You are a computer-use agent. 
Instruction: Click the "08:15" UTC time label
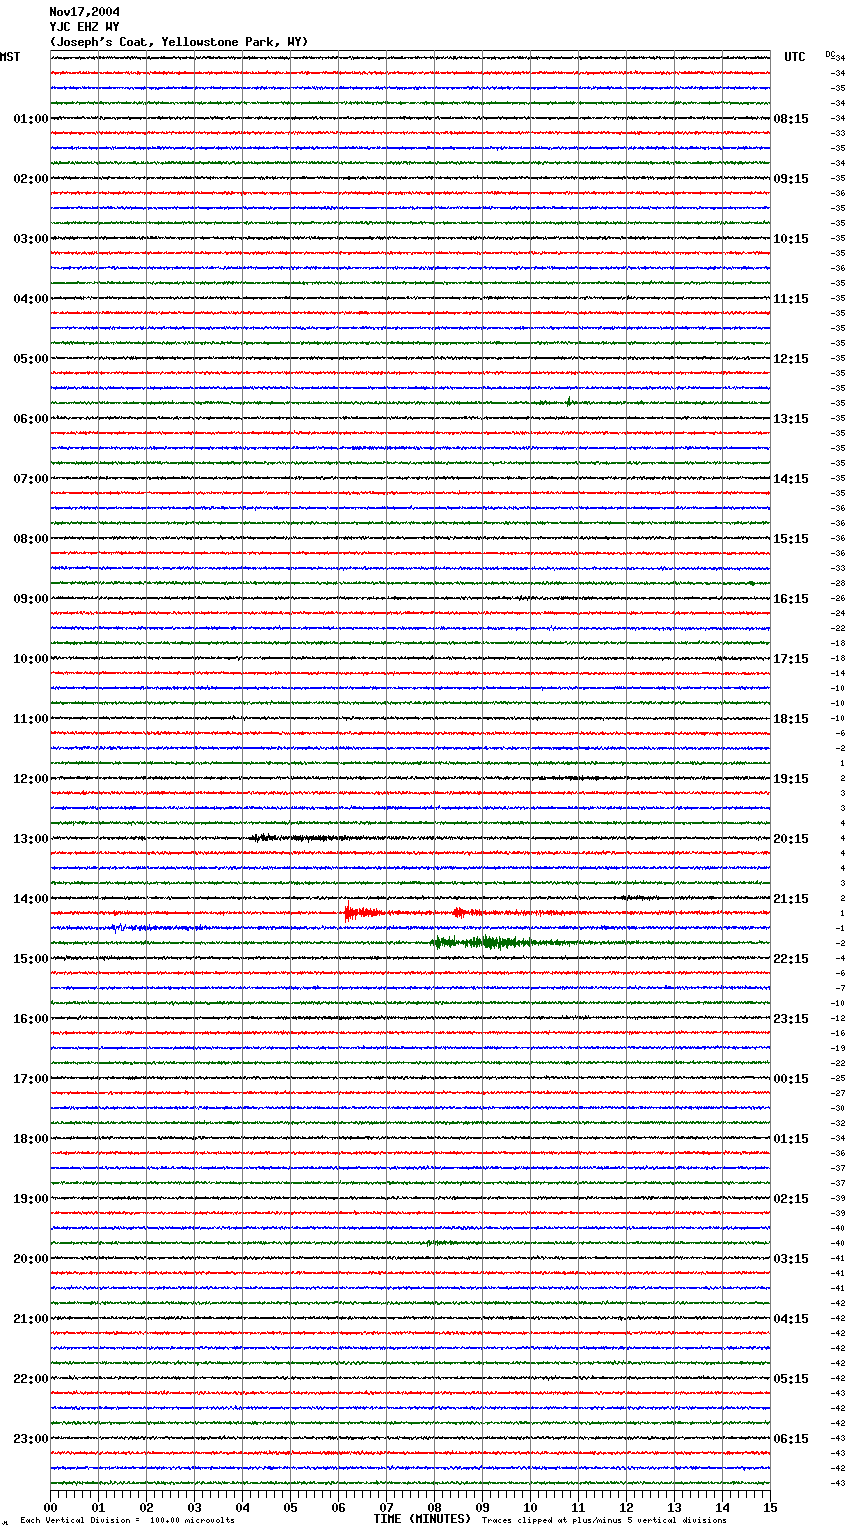tap(791, 119)
